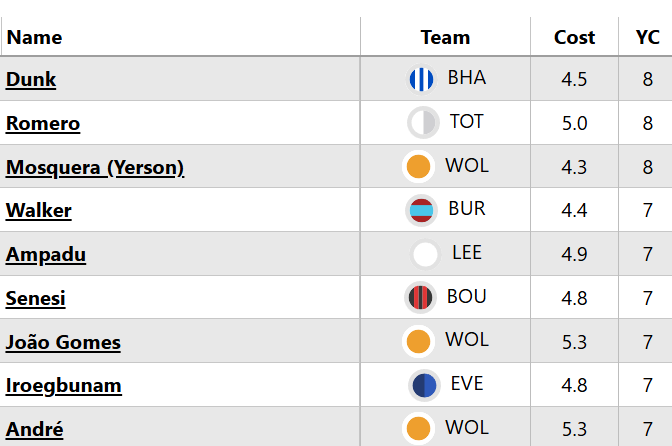Open Mosquera (Yerson) player page

95,167
